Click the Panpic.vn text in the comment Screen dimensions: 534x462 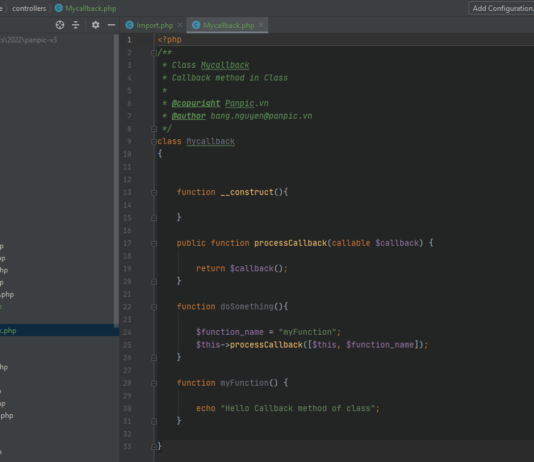pos(247,103)
